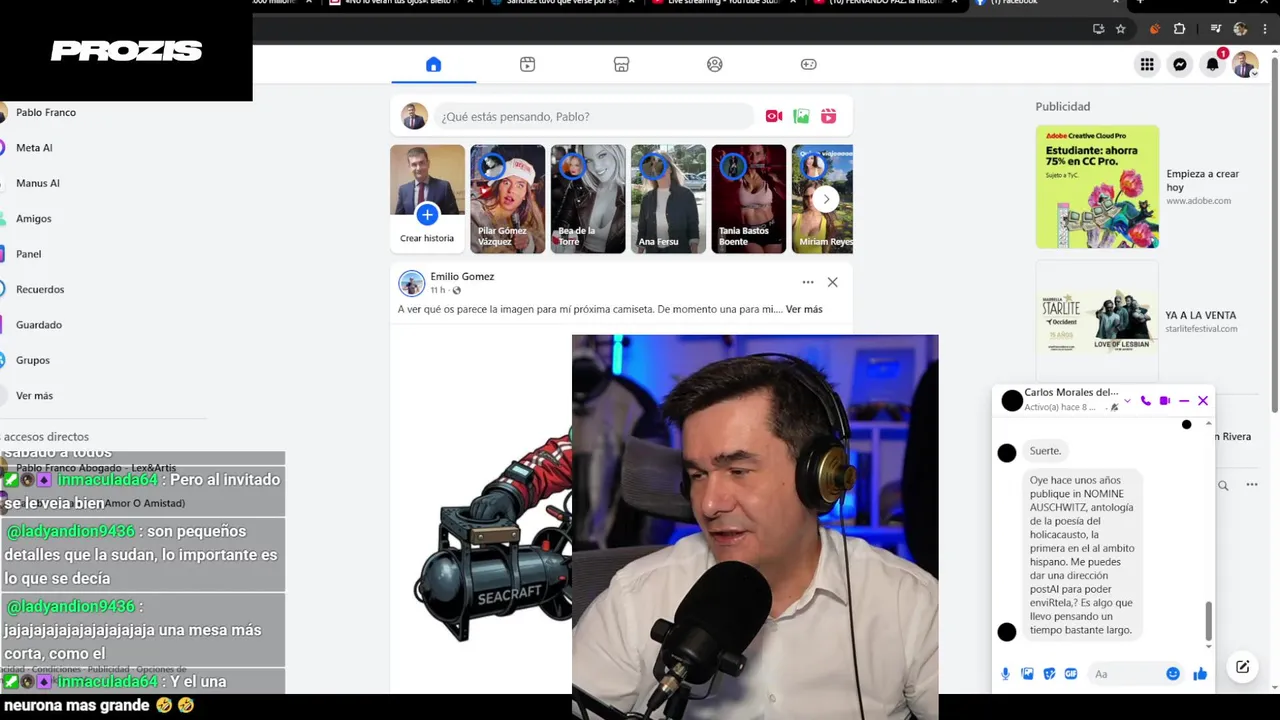Open the Adobe Creative Cloud Pro ad
The image size is (1280, 720).
(x=1097, y=186)
